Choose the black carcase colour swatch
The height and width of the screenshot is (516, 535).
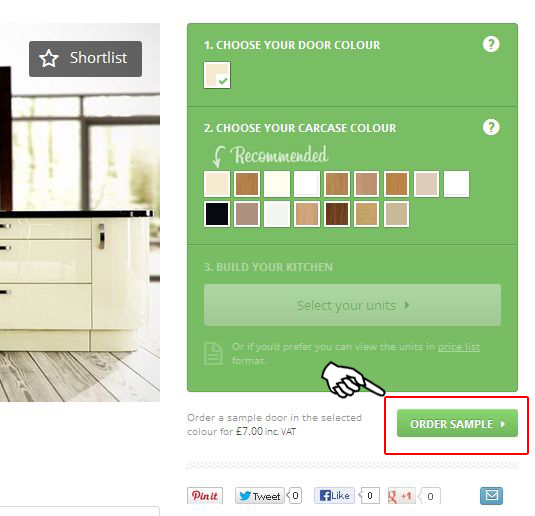(217, 214)
